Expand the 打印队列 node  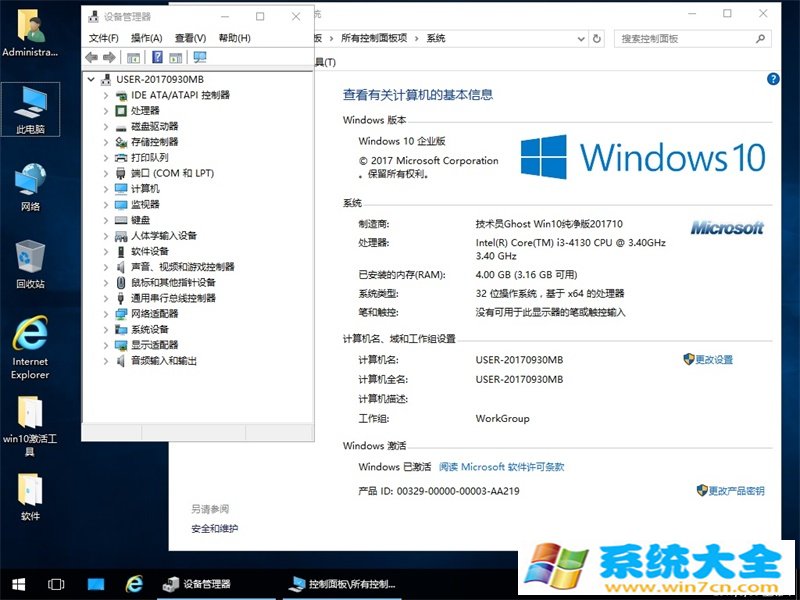(106, 158)
